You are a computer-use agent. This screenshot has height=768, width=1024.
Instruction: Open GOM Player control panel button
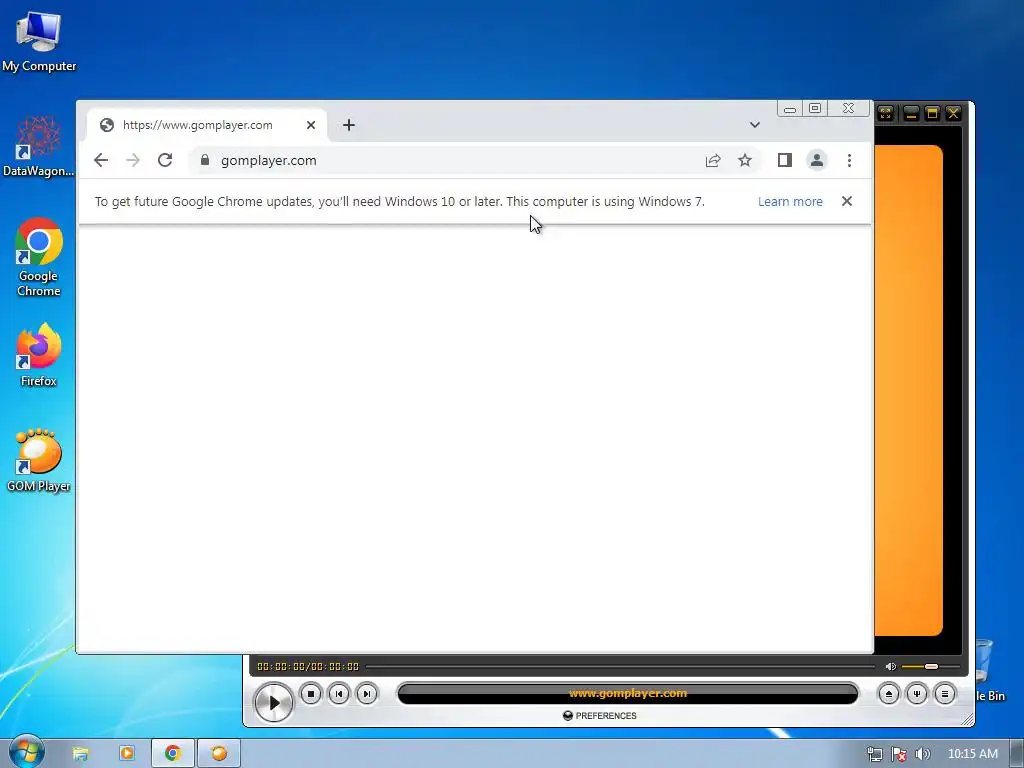917,694
